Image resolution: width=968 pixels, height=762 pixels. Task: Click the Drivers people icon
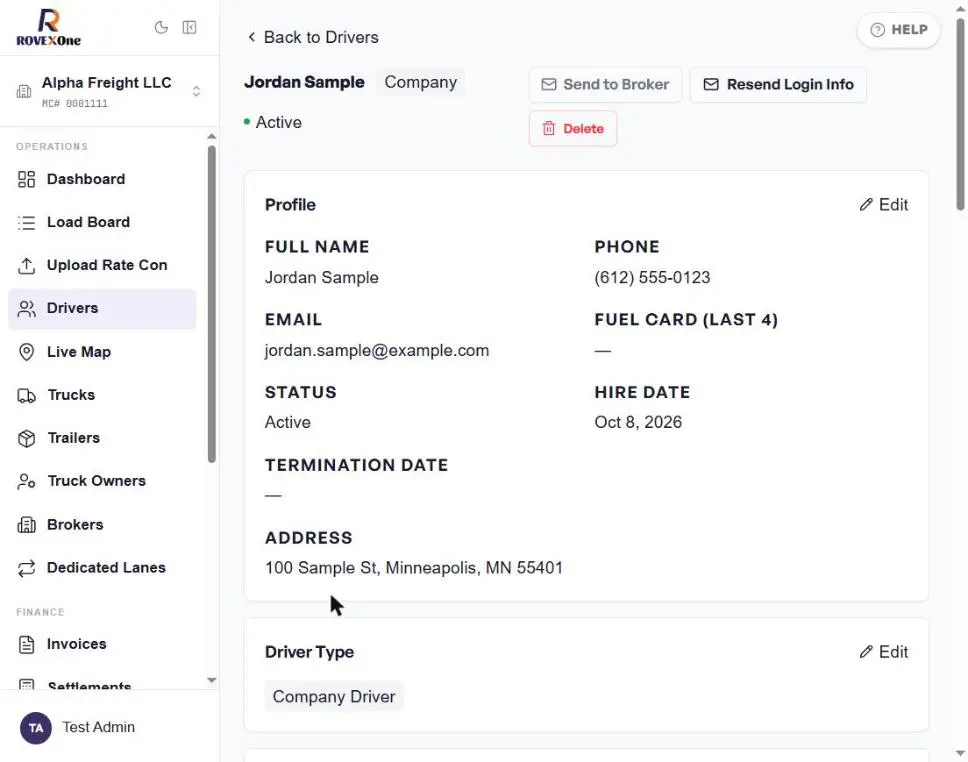27,309
